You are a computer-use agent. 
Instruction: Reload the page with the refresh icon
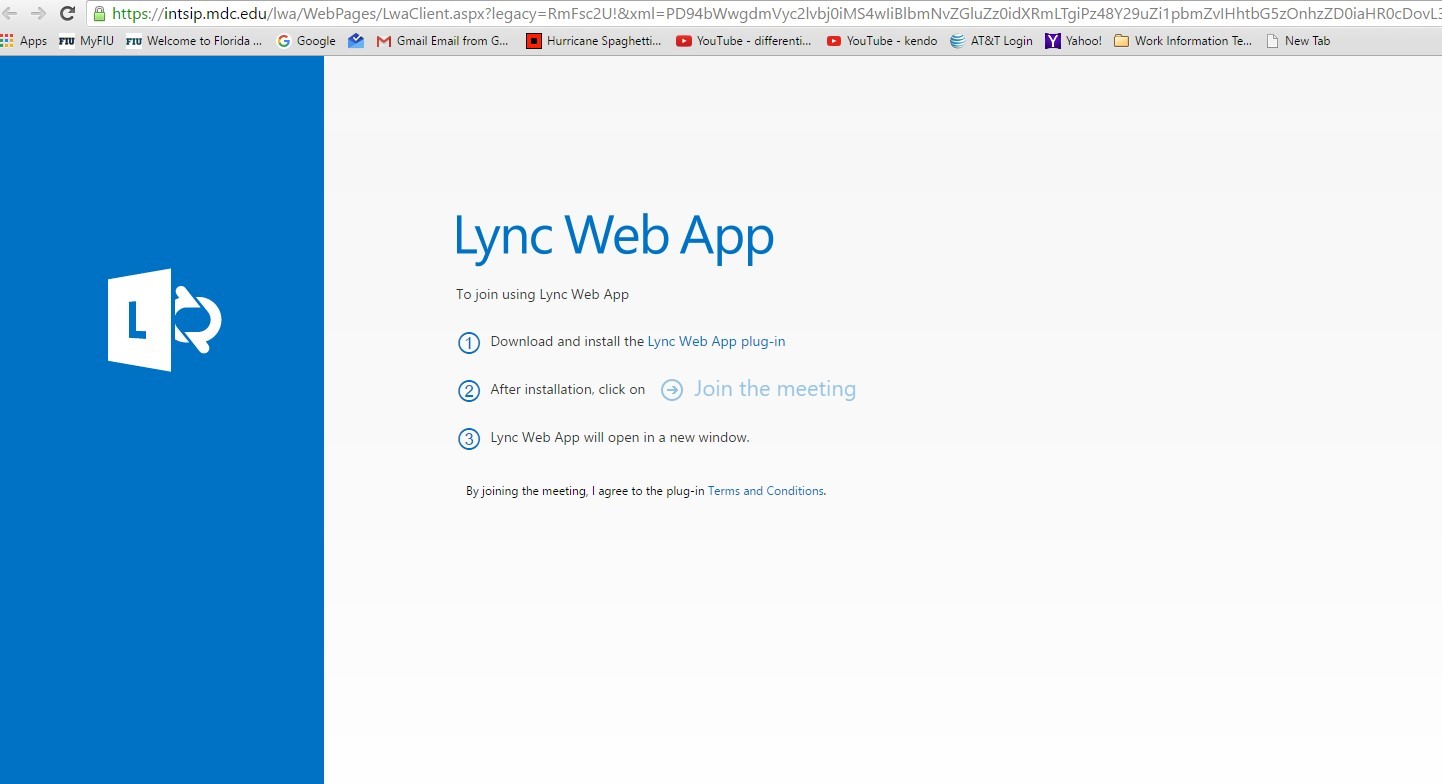pyautogui.click(x=67, y=13)
